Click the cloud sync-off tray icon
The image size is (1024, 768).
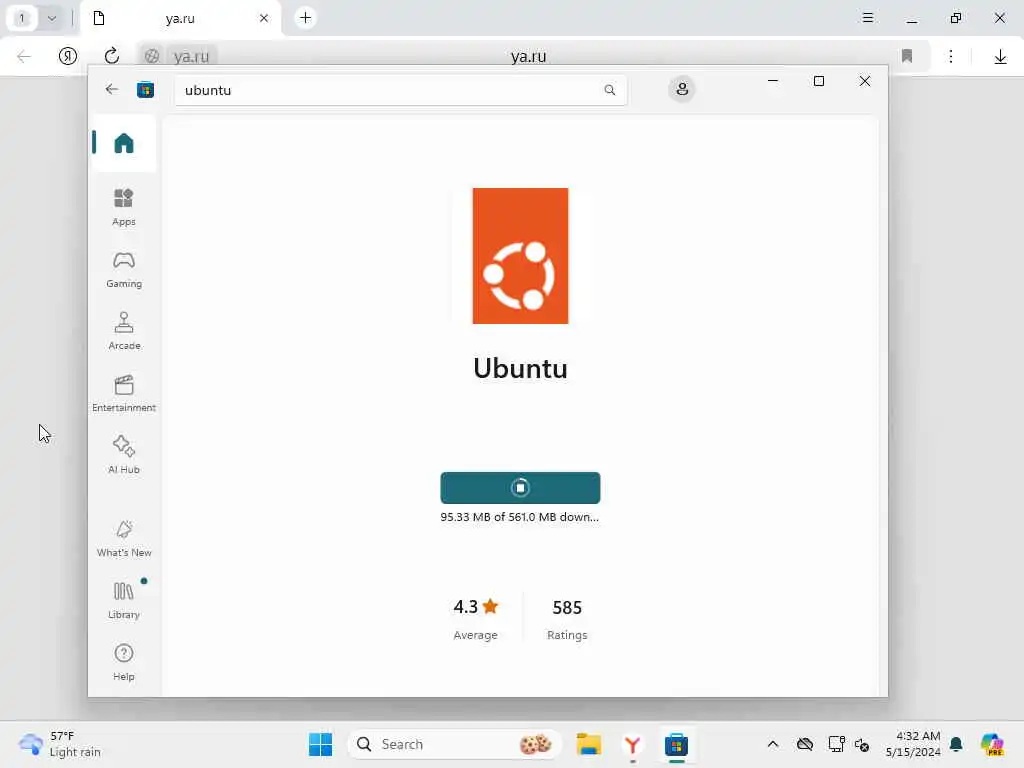point(805,744)
